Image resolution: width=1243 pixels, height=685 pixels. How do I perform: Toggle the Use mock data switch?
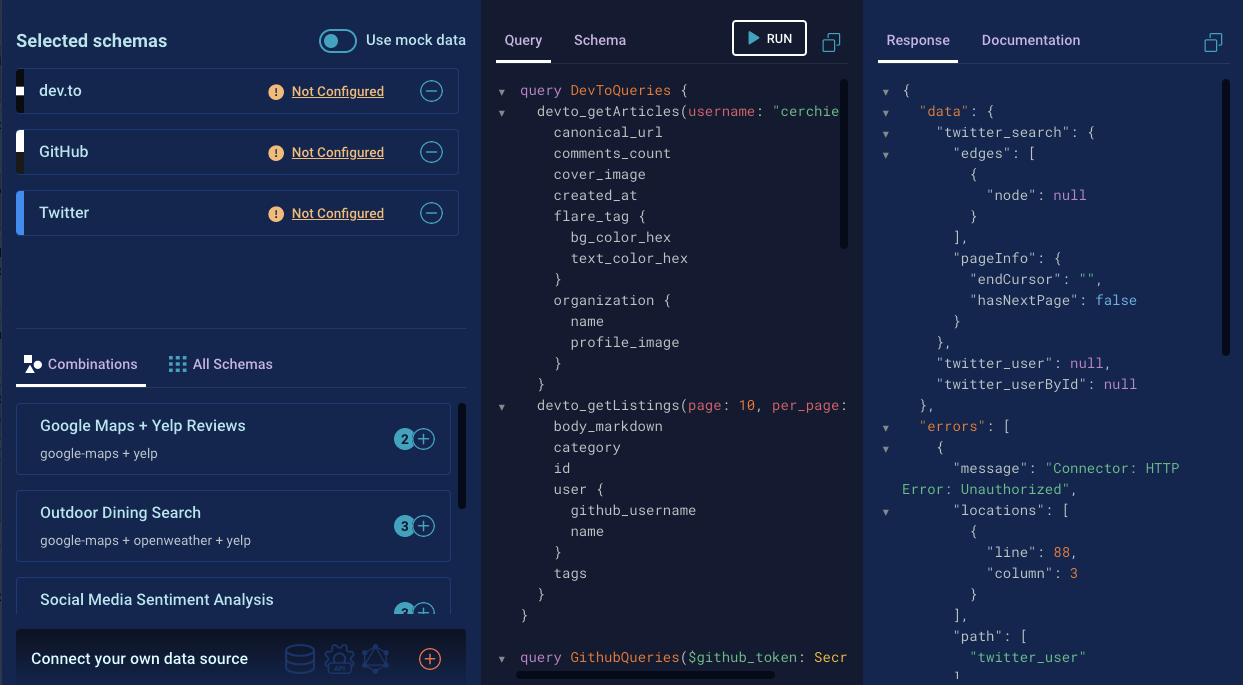[338, 40]
